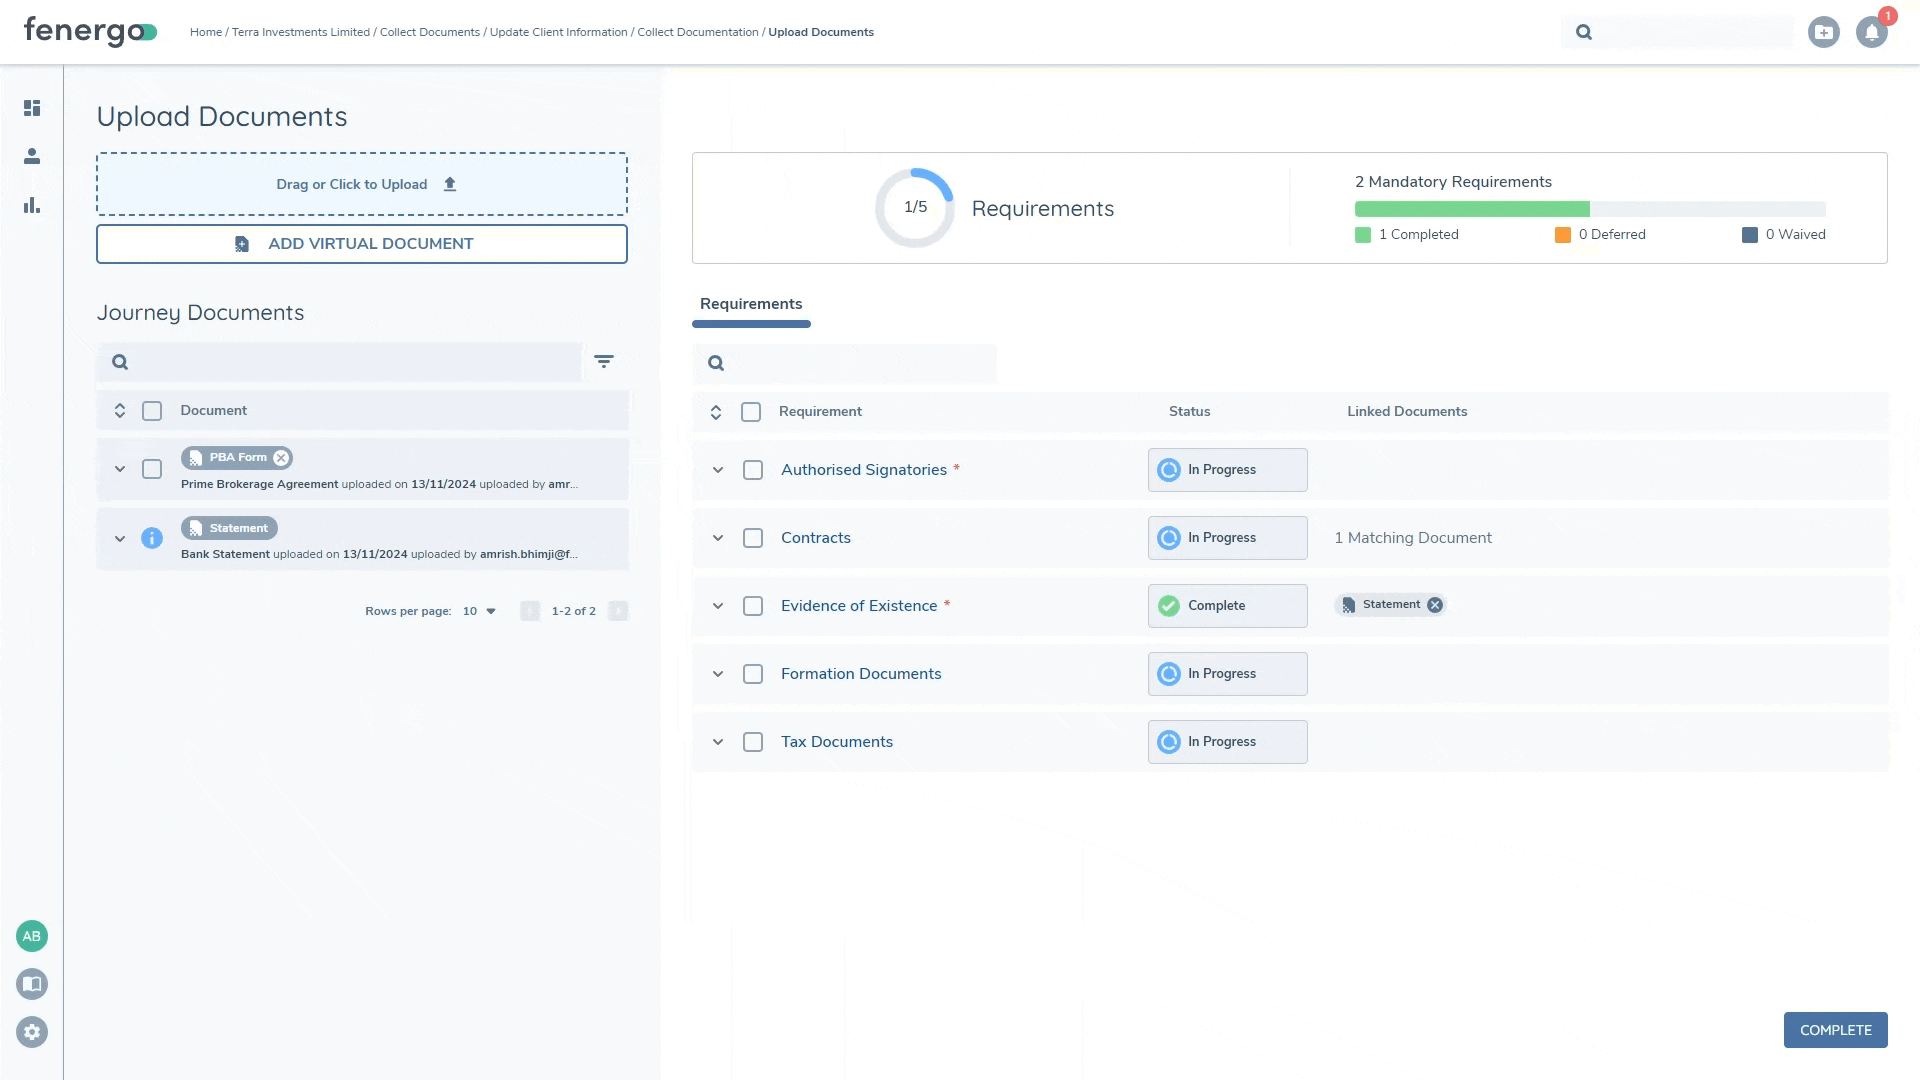Open the Rows per page dropdown
This screenshot has height=1080, width=1920.
(478, 610)
